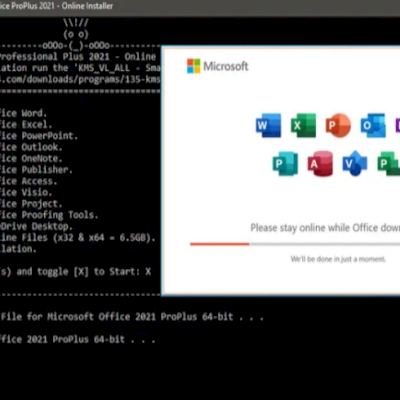Image resolution: width=400 pixels, height=400 pixels.
Task: Click the 'fice PowerPoint.' console line
Action: [x=39, y=136]
